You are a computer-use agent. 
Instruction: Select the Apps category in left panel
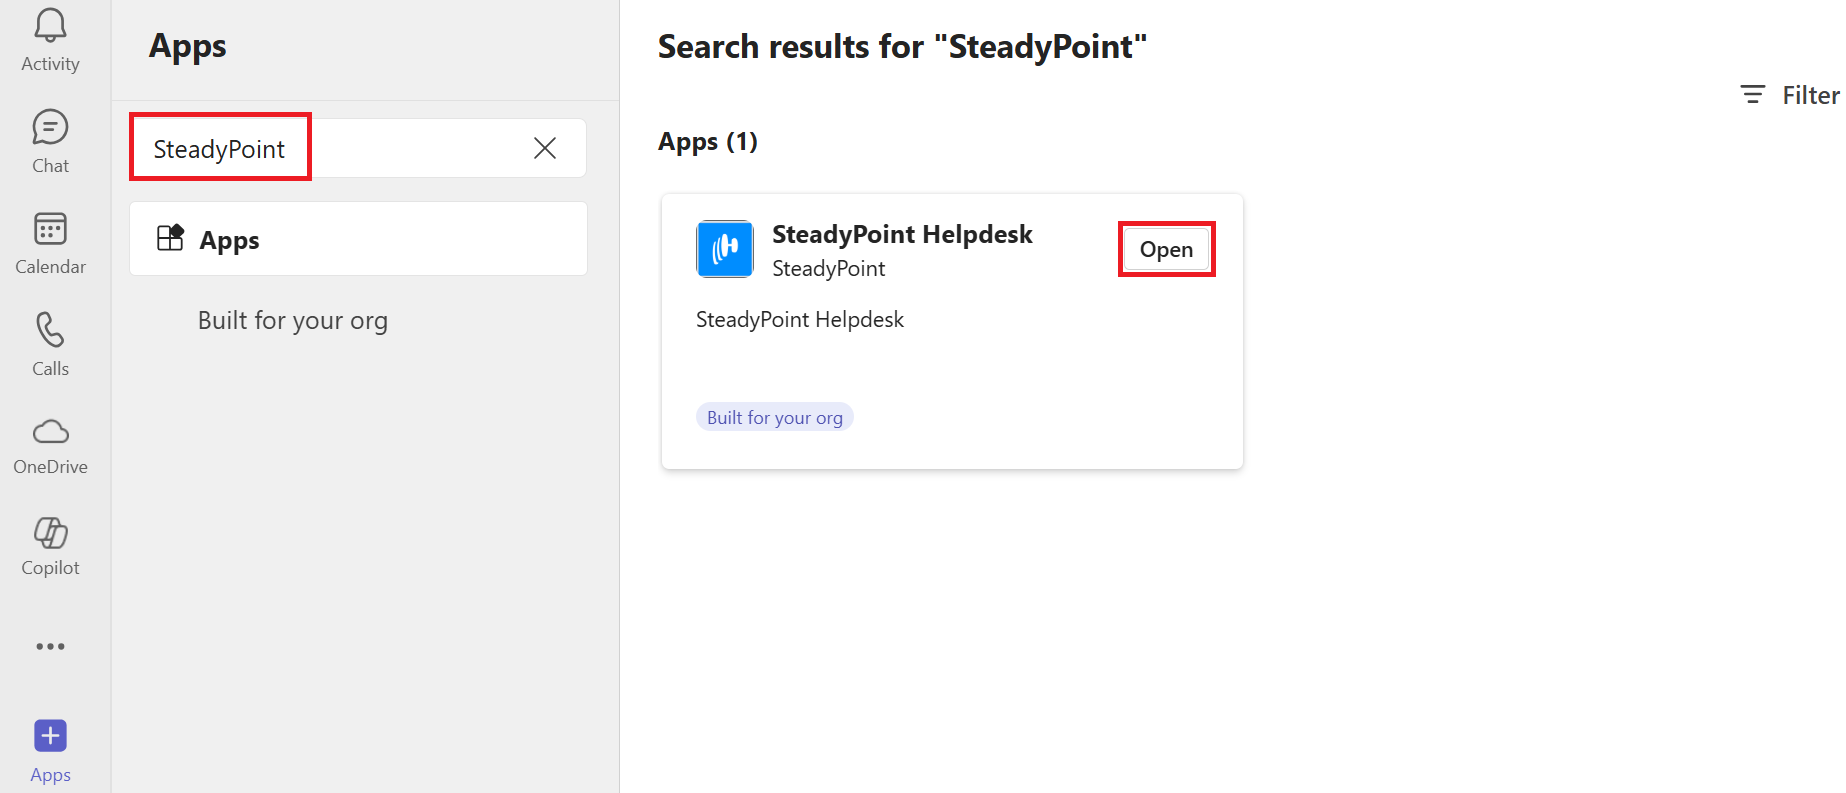[x=358, y=239]
